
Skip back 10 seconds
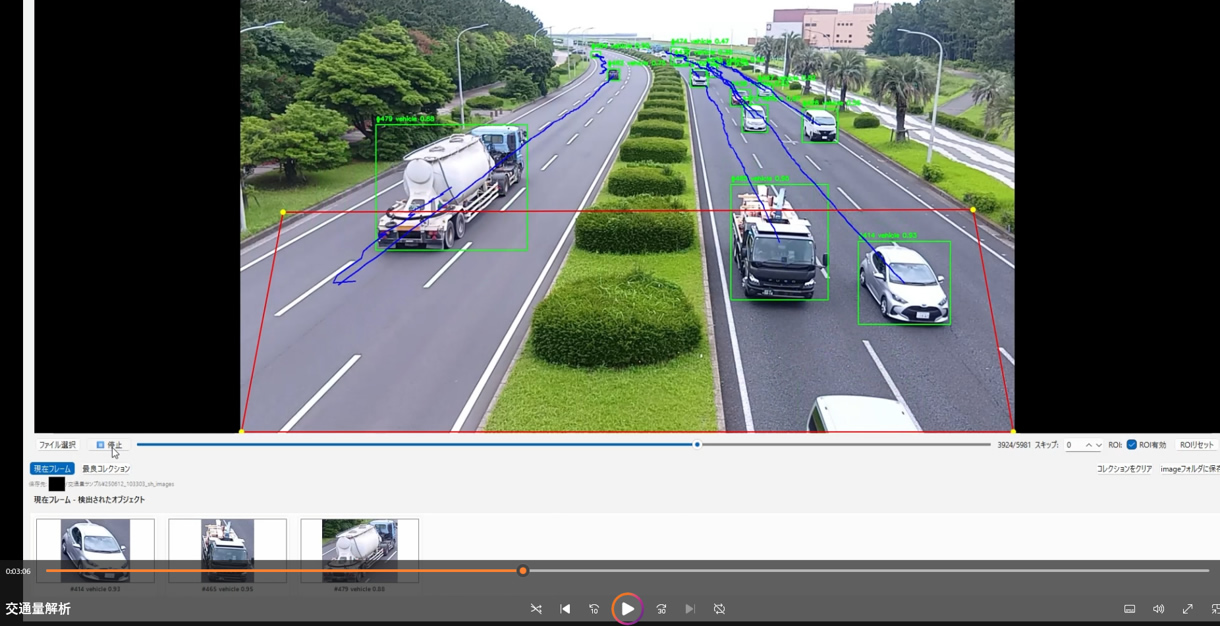(x=594, y=609)
